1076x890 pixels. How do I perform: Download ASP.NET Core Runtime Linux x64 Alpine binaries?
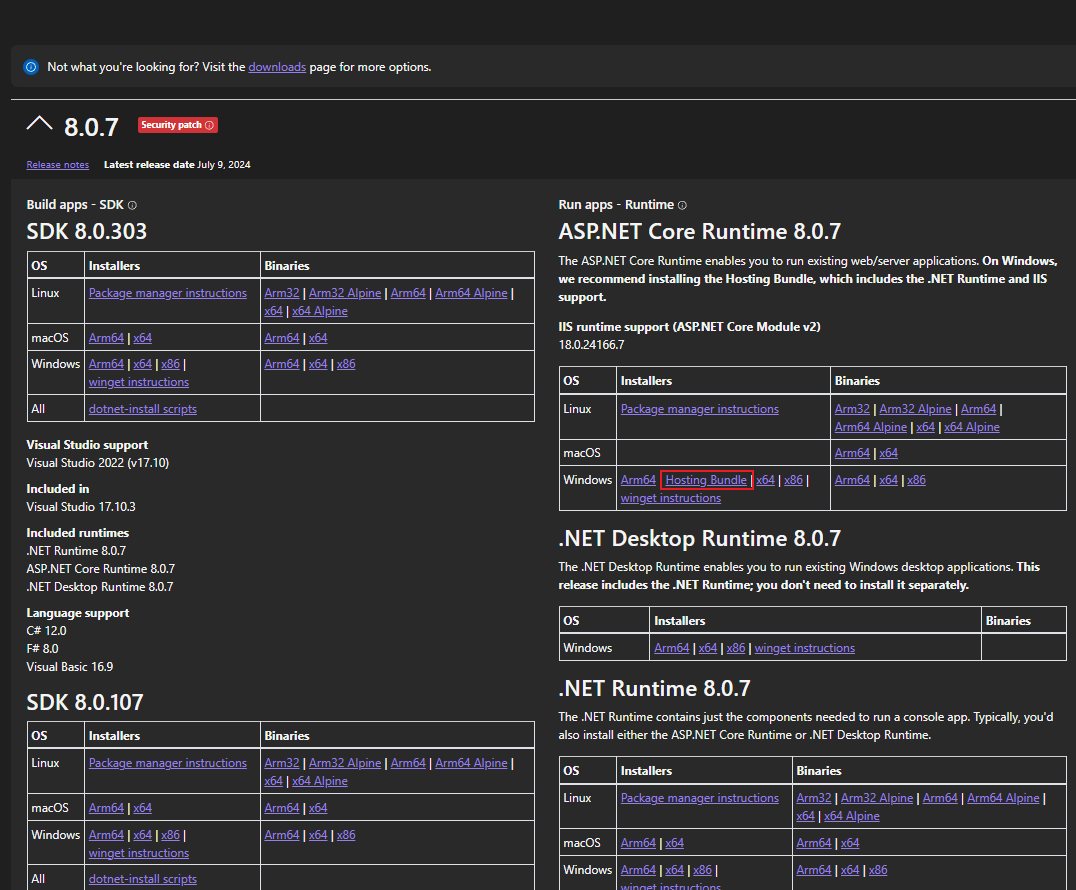click(x=972, y=427)
